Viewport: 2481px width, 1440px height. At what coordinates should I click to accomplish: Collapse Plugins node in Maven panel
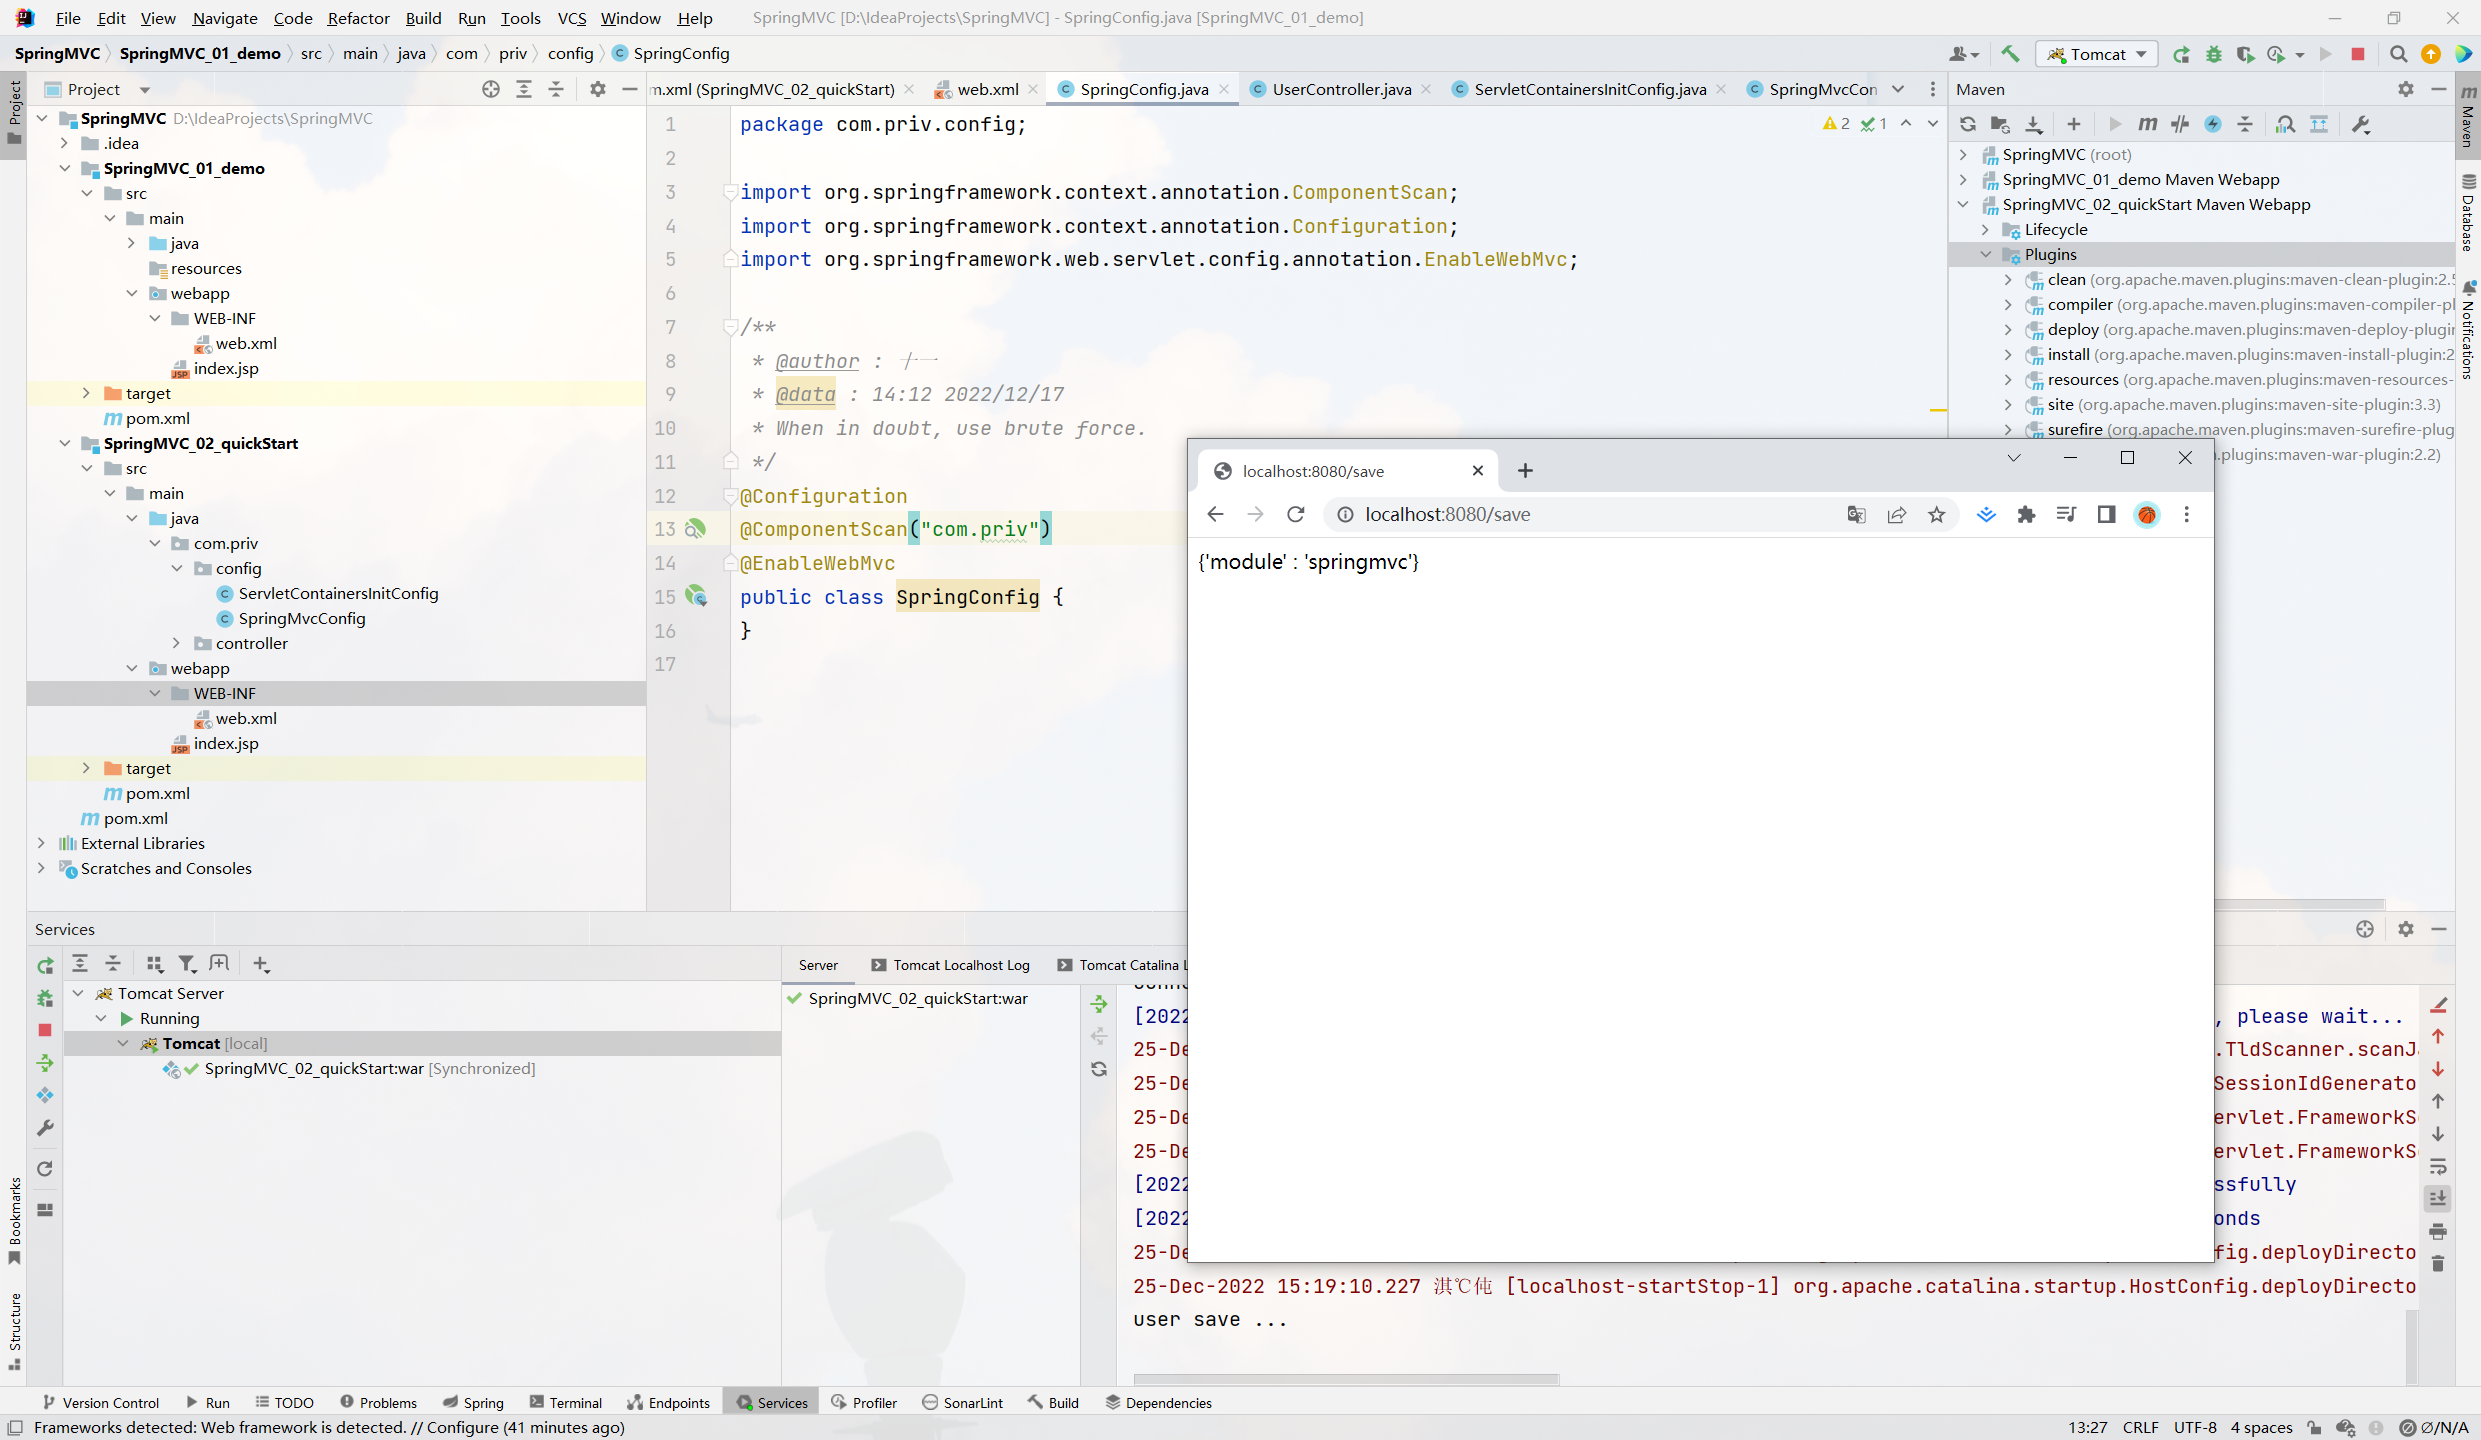click(x=1986, y=254)
